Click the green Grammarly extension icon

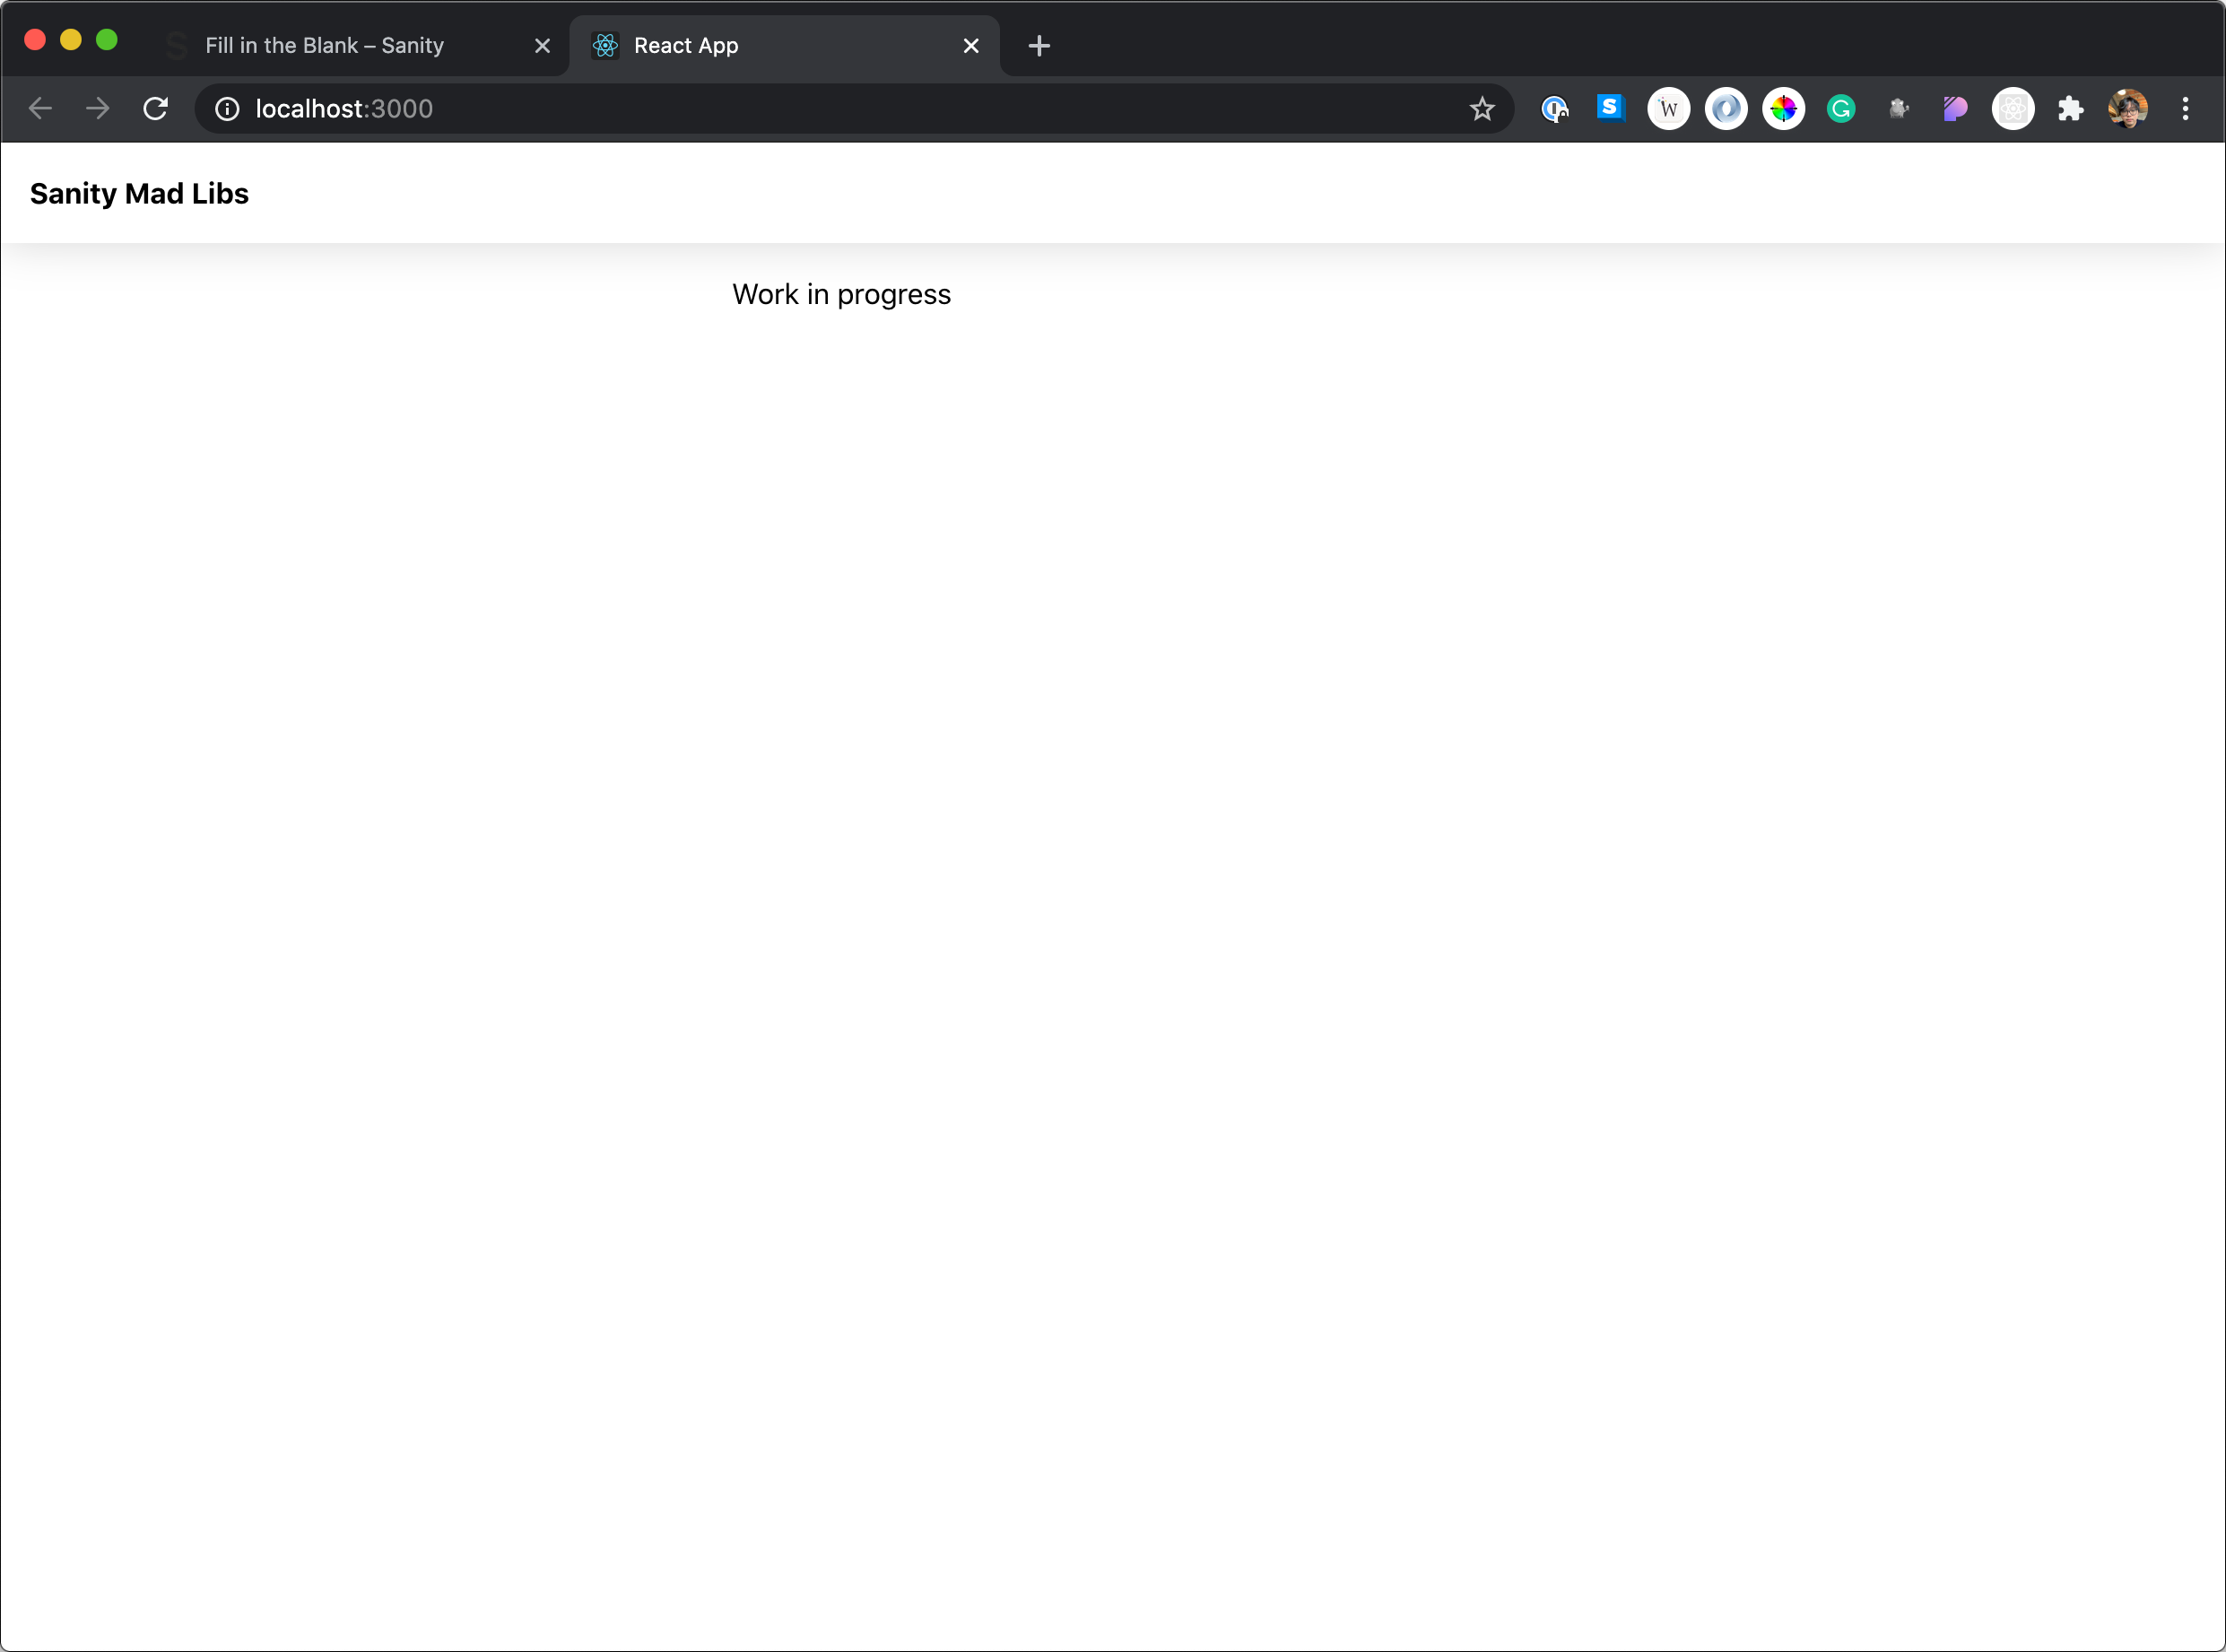(1841, 109)
